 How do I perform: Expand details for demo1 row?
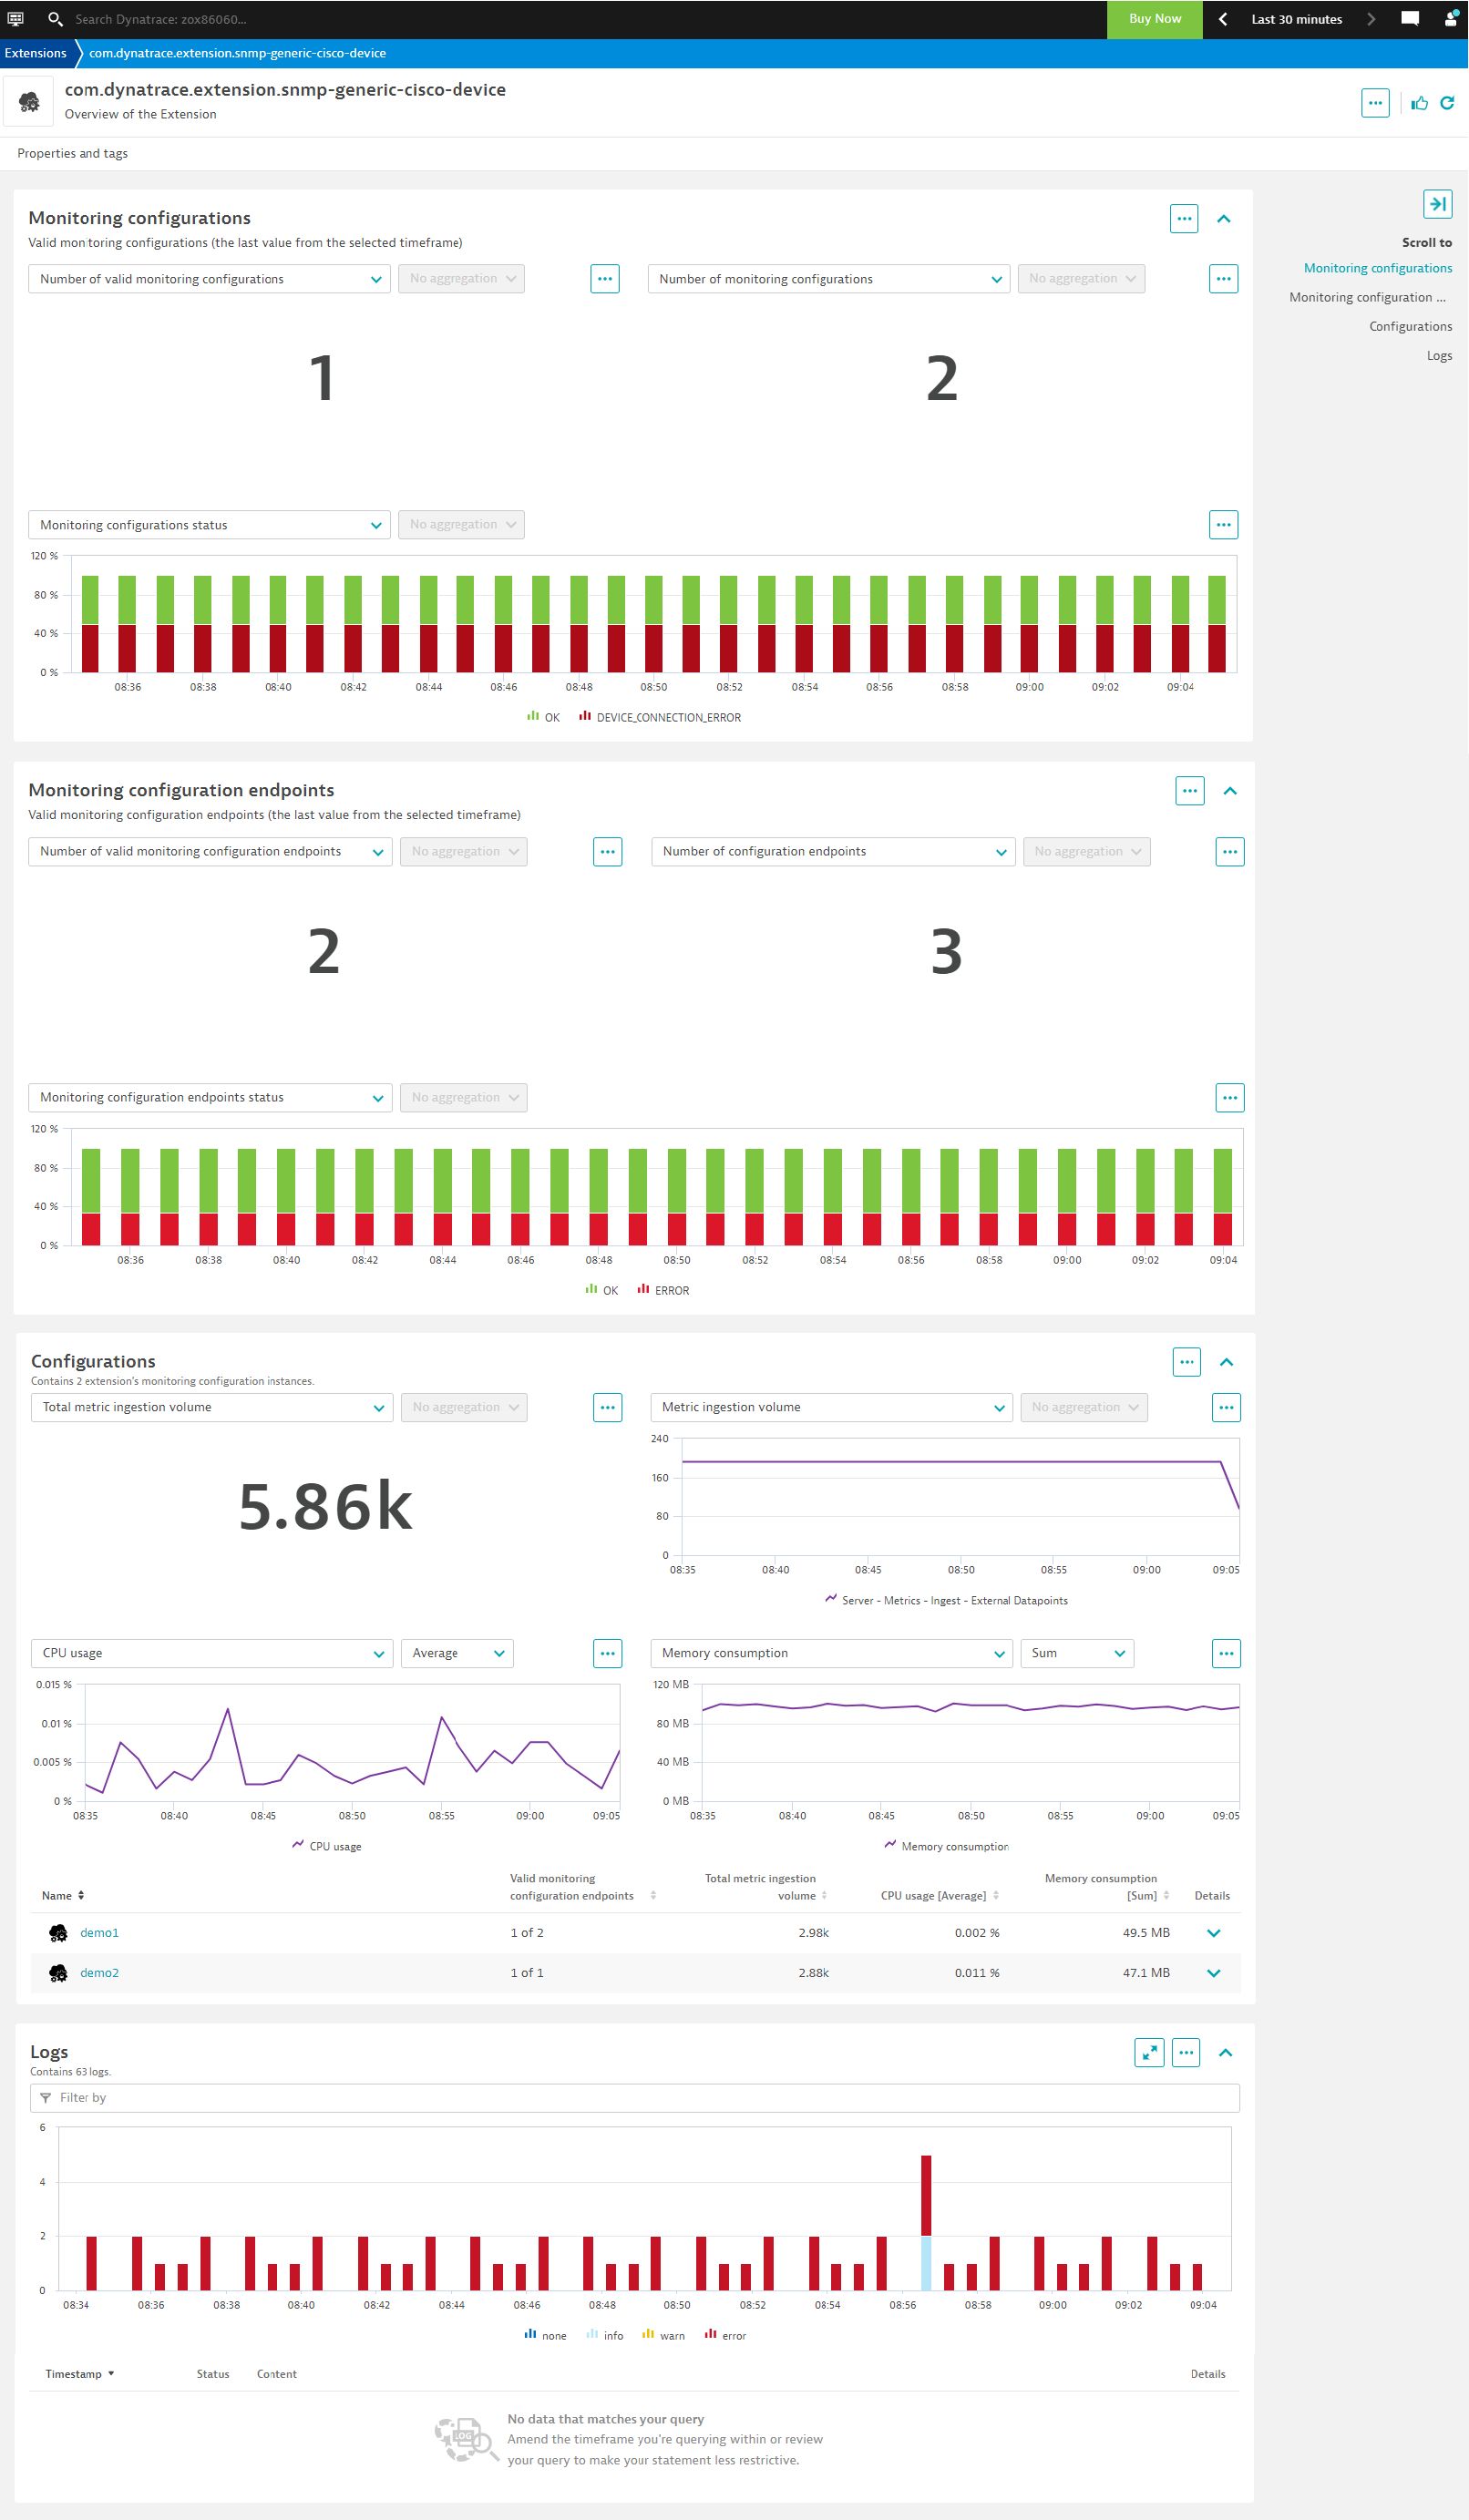tap(1214, 1933)
